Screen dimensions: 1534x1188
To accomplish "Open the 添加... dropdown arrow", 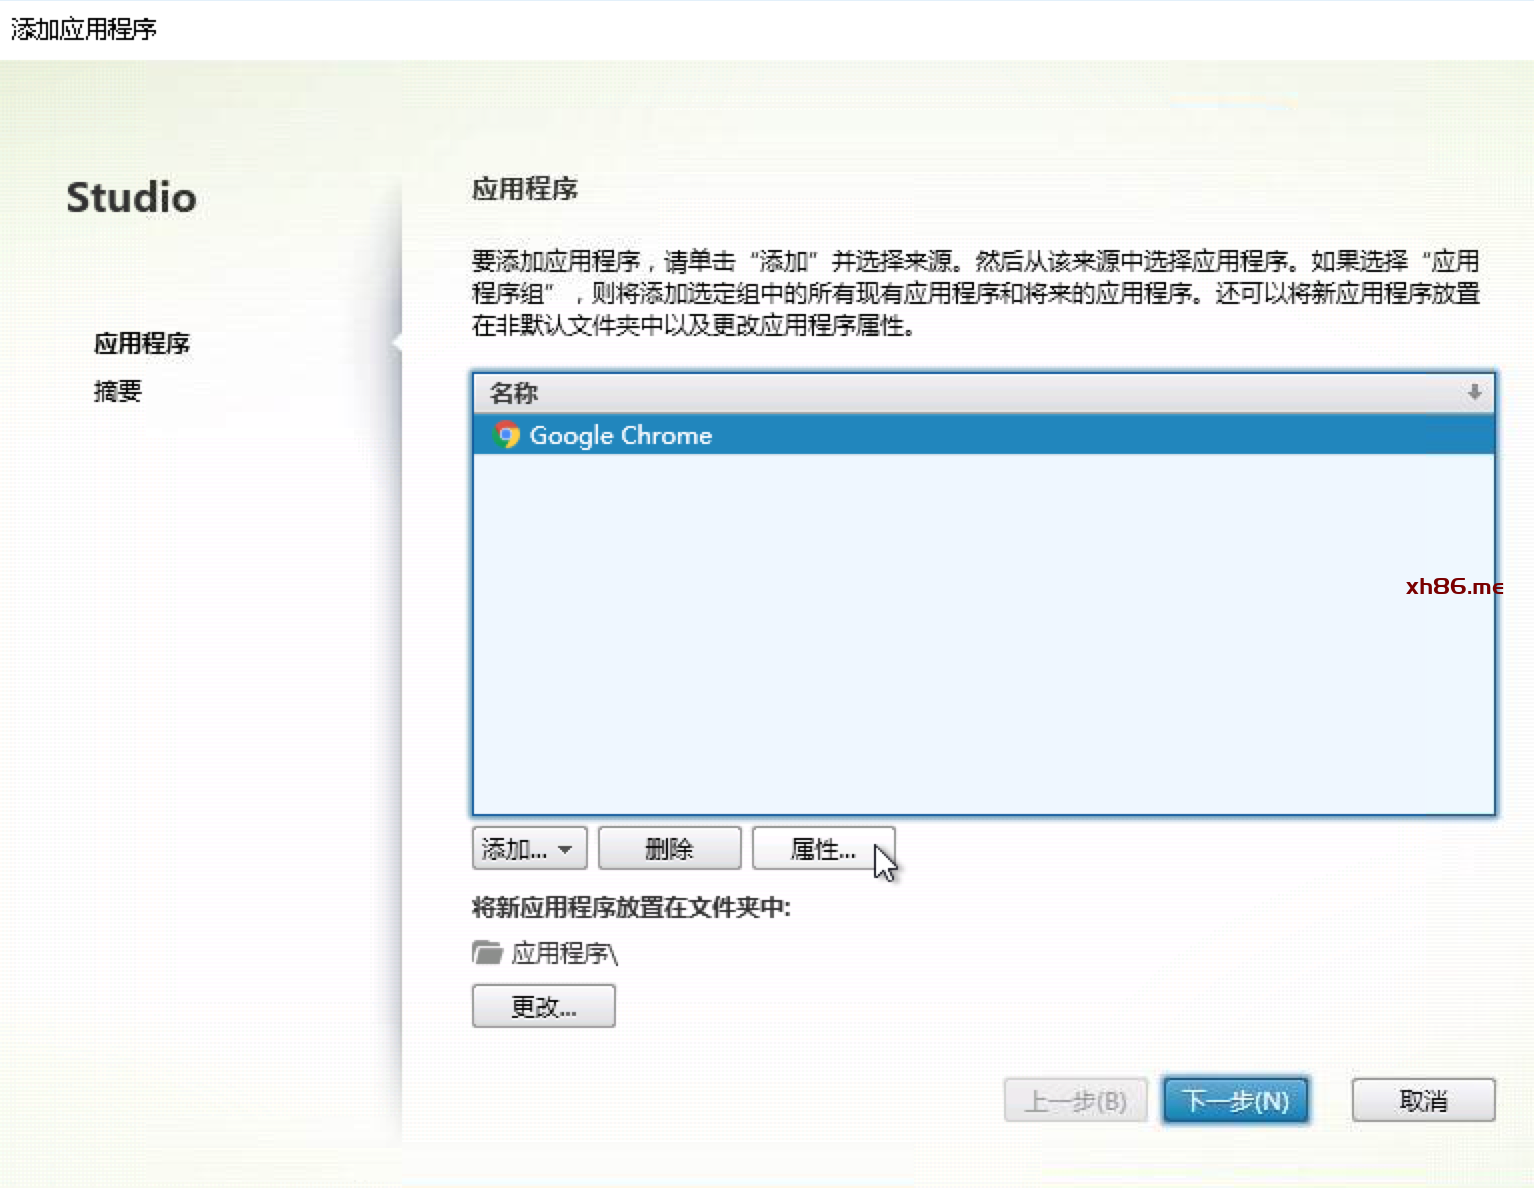I will 566,849.
